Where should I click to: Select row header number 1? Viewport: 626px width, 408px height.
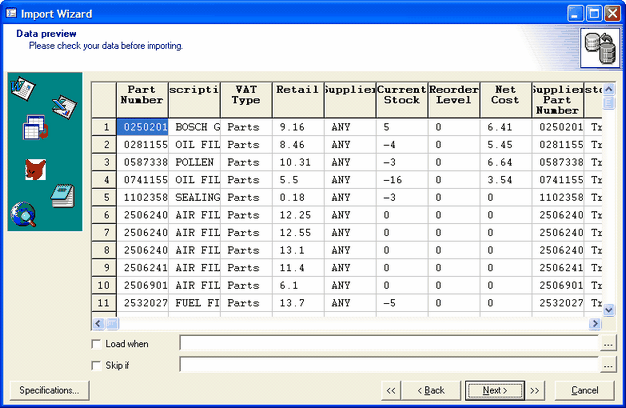pos(104,127)
